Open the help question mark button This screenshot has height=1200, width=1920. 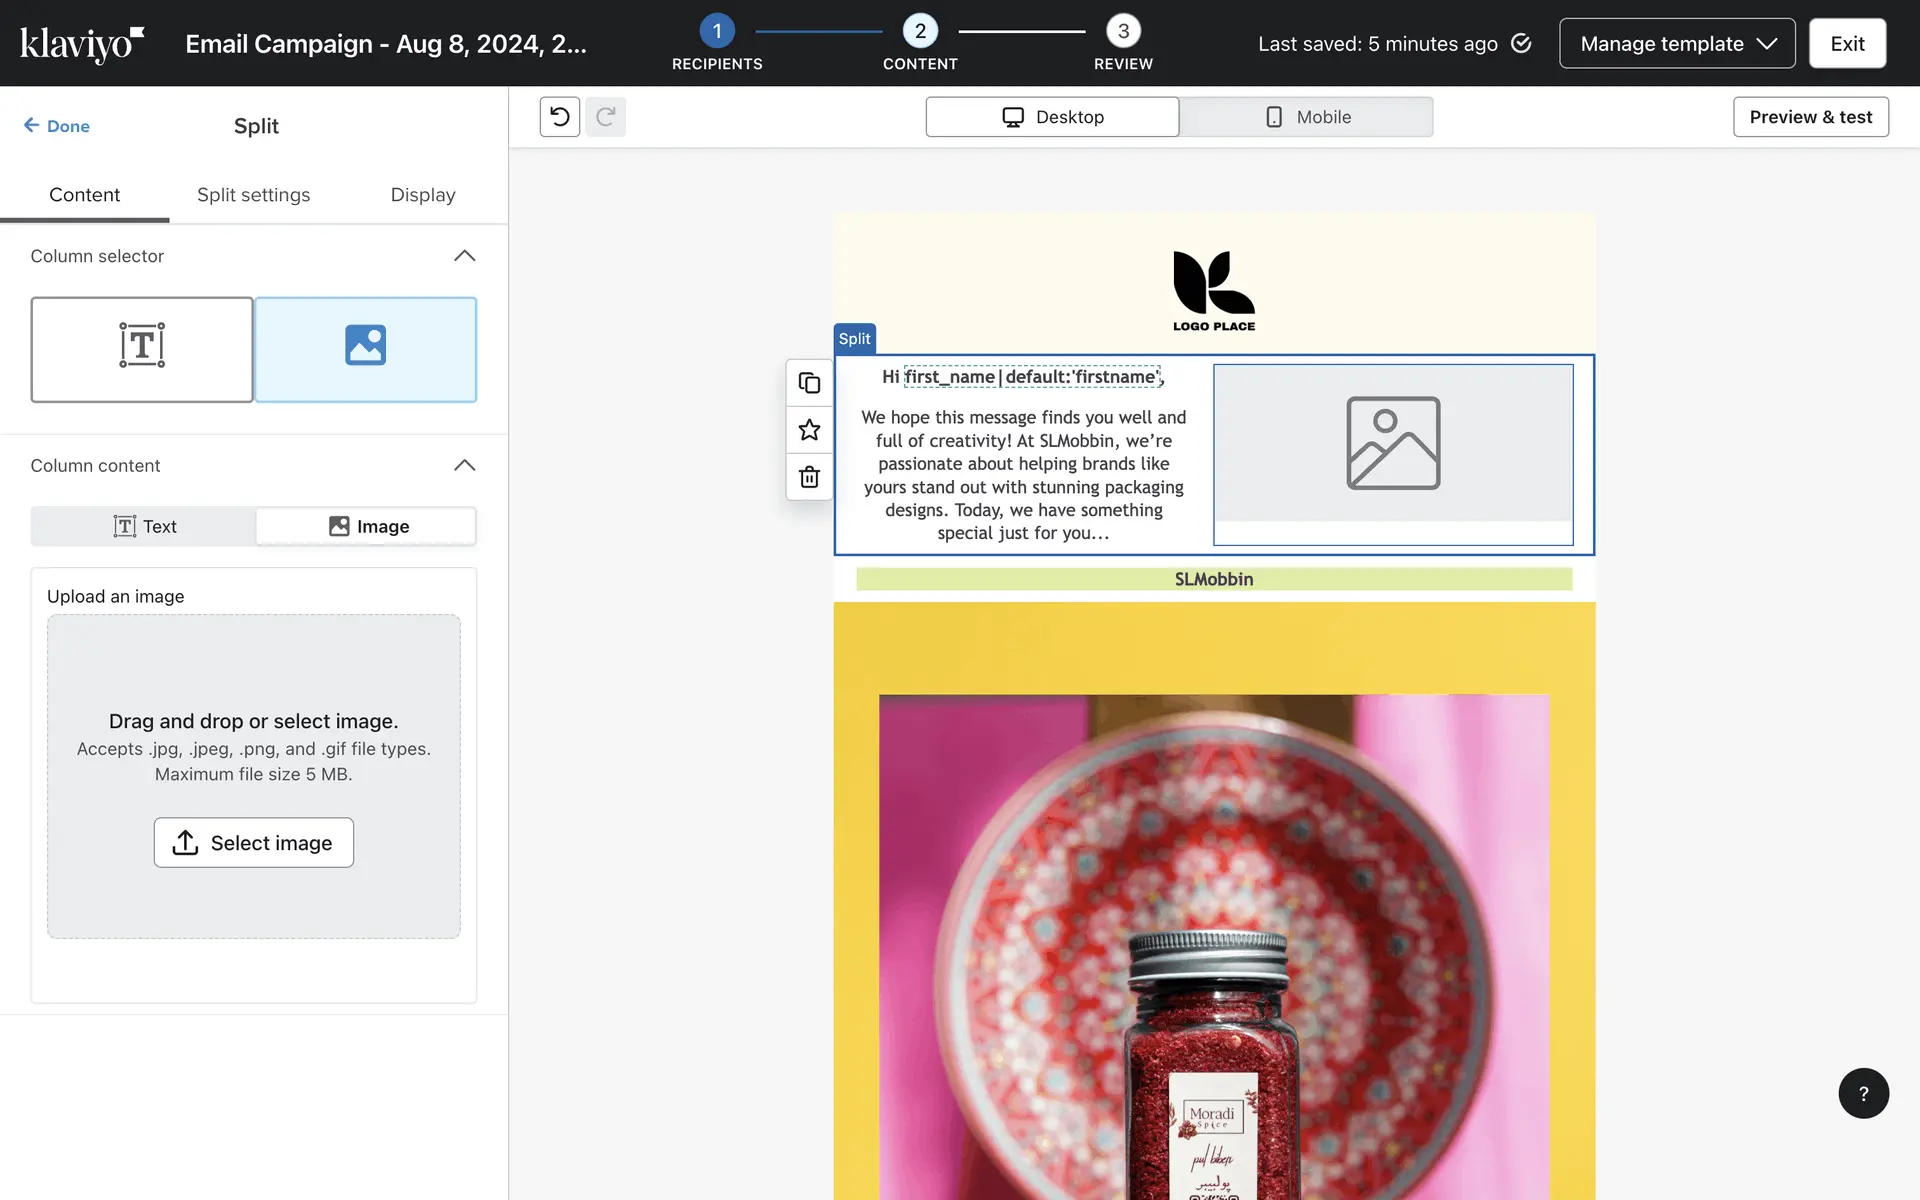click(1862, 1093)
